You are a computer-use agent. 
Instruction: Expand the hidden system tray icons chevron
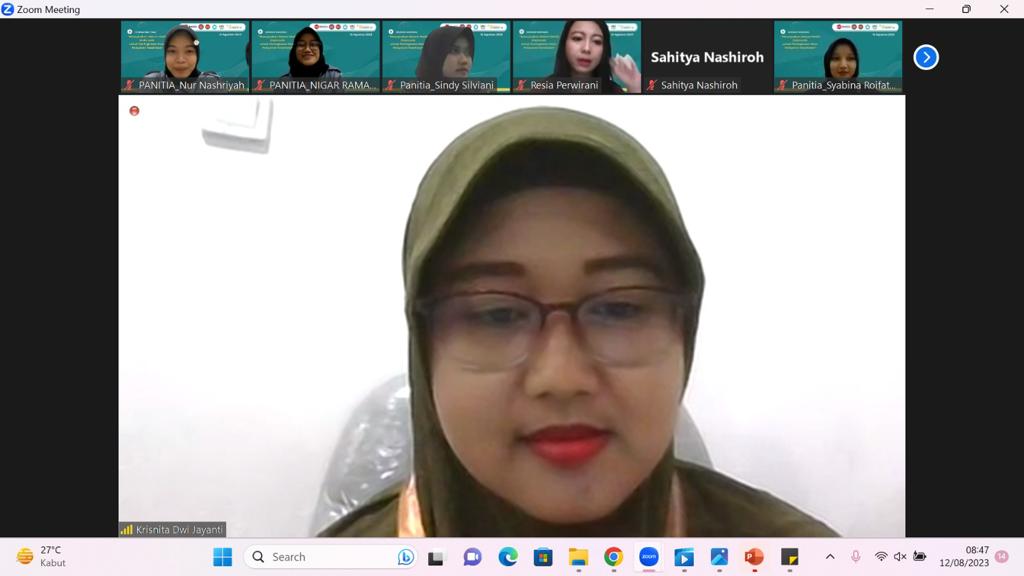pos(830,557)
